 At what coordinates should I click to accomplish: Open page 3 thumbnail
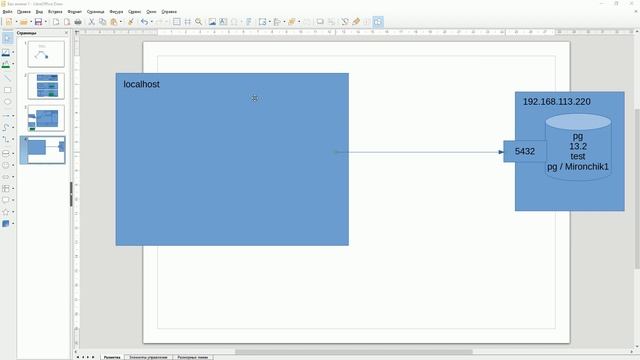click(46, 118)
